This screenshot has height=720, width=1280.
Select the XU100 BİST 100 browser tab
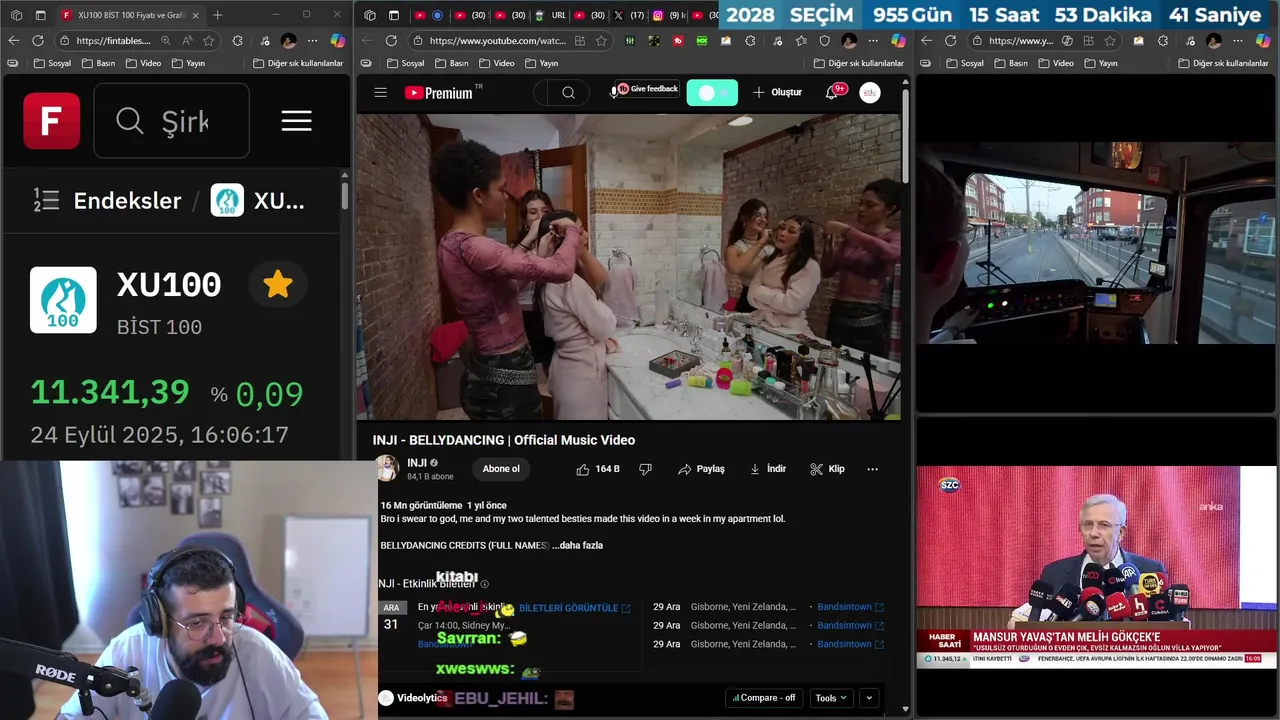pos(130,15)
